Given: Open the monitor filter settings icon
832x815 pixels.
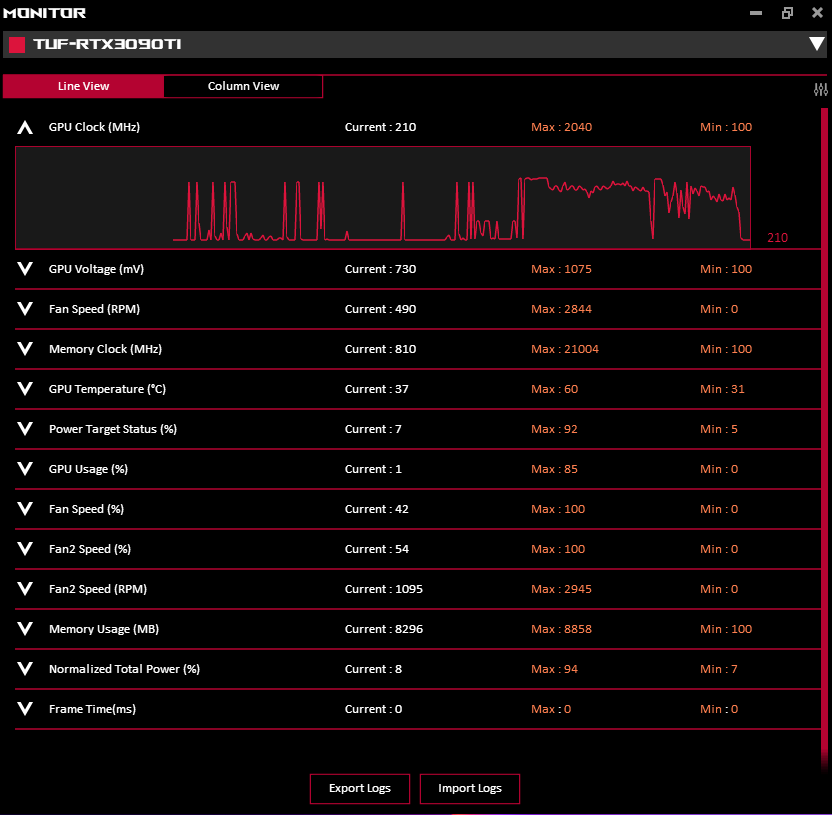Looking at the screenshot, I should (x=821, y=89).
